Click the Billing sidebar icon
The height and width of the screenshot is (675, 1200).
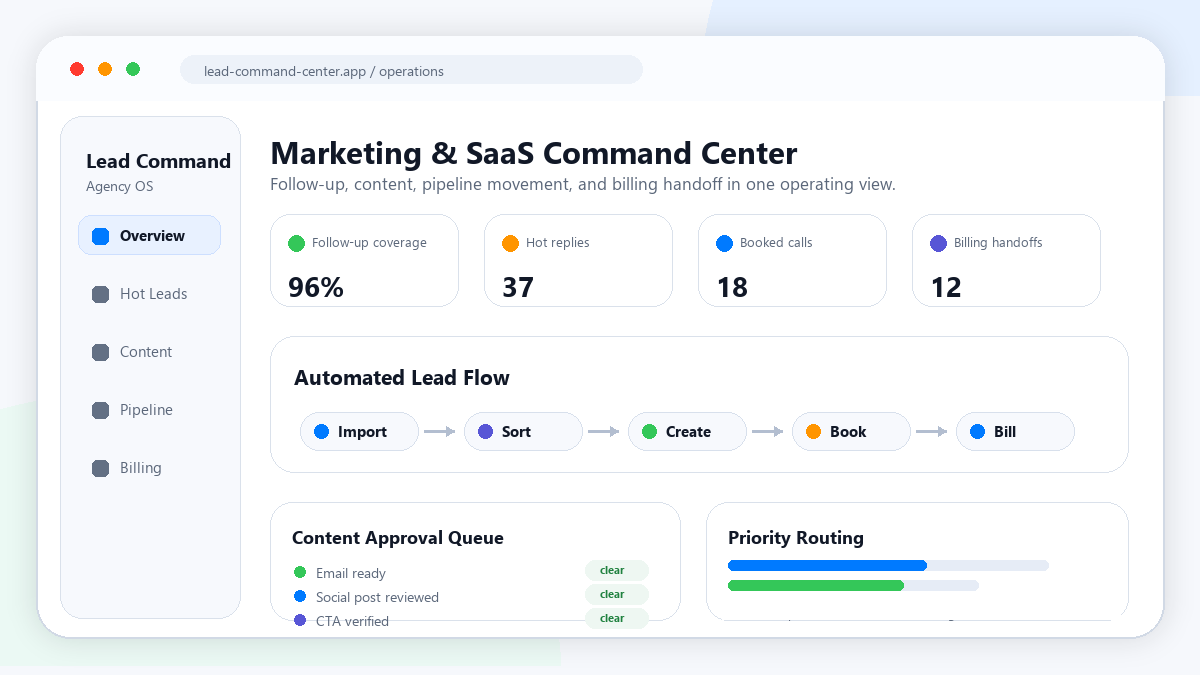pyautogui.click(x=100, y=468)
